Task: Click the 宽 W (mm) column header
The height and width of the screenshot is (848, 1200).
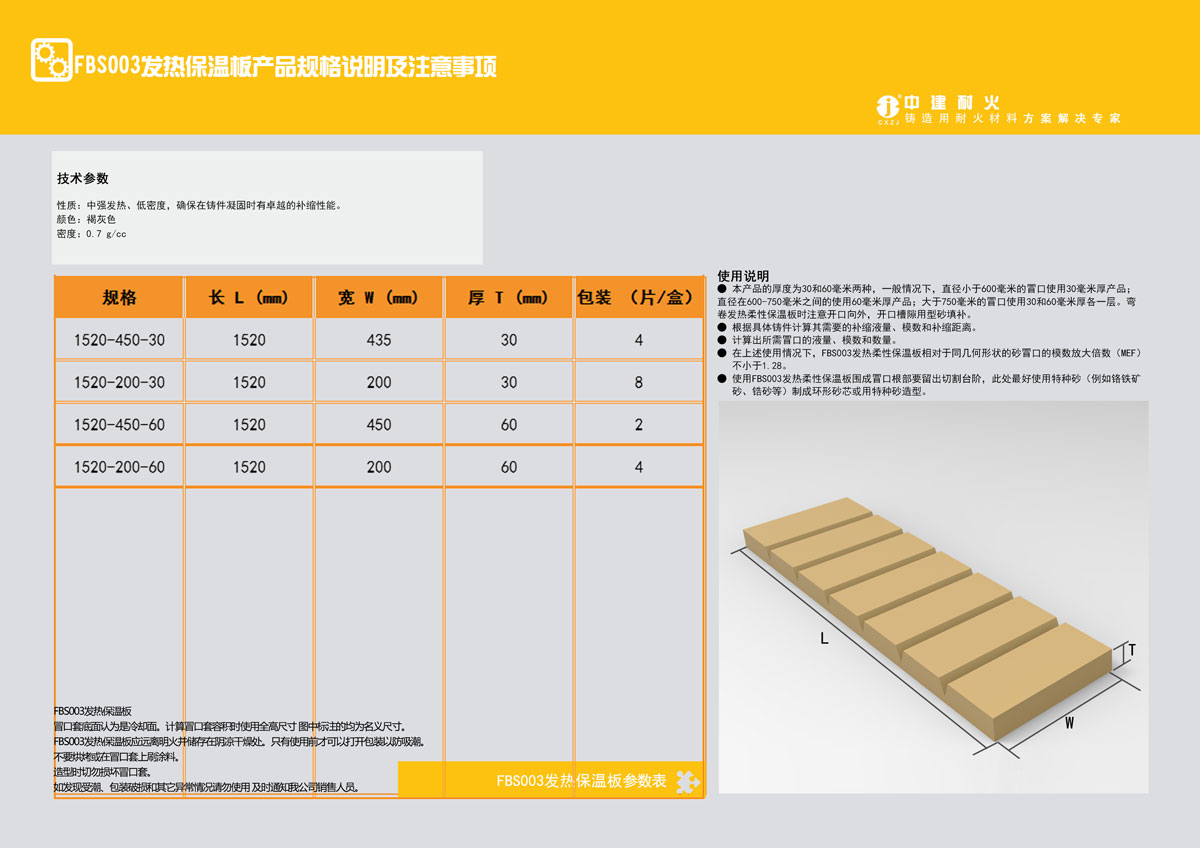Action: [x=379, y=298]
